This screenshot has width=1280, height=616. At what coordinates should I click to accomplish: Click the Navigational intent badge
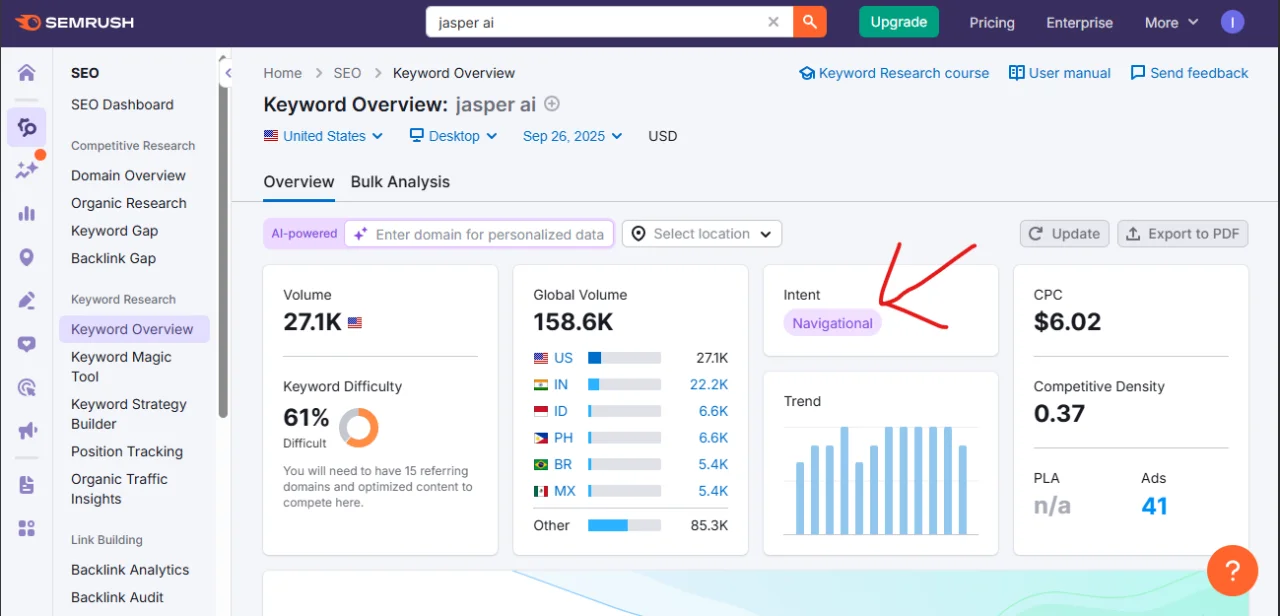pyautogui.click(x=832, y=323)
